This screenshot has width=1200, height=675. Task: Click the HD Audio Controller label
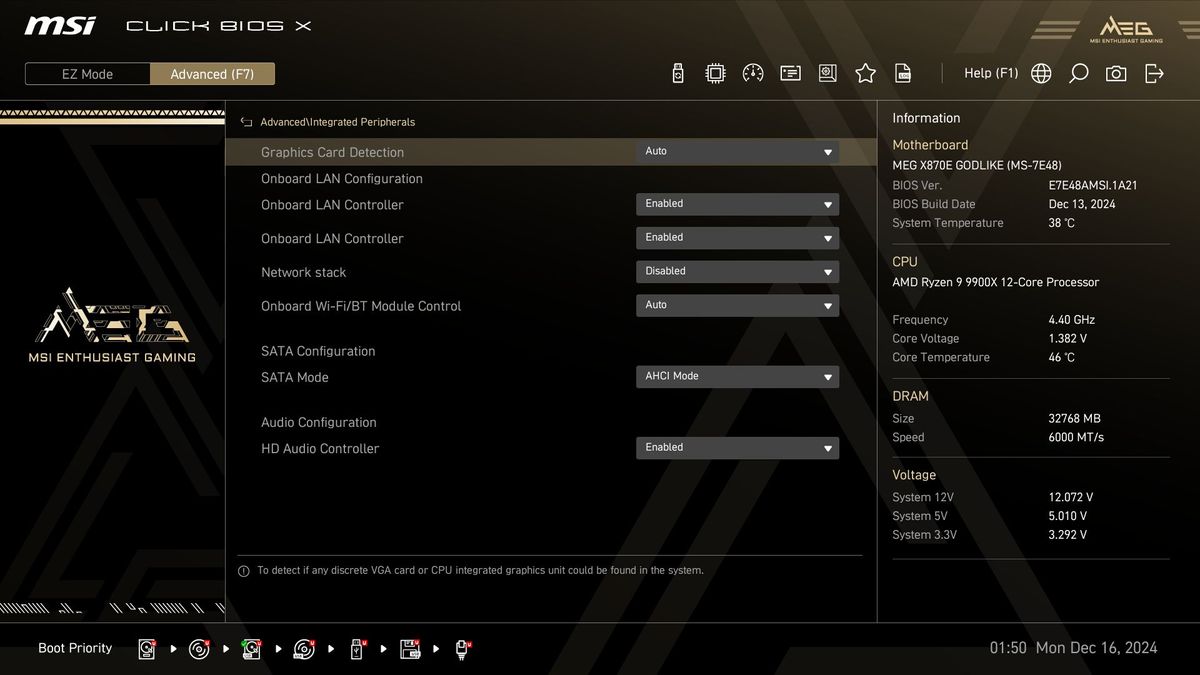pos(320,449)
